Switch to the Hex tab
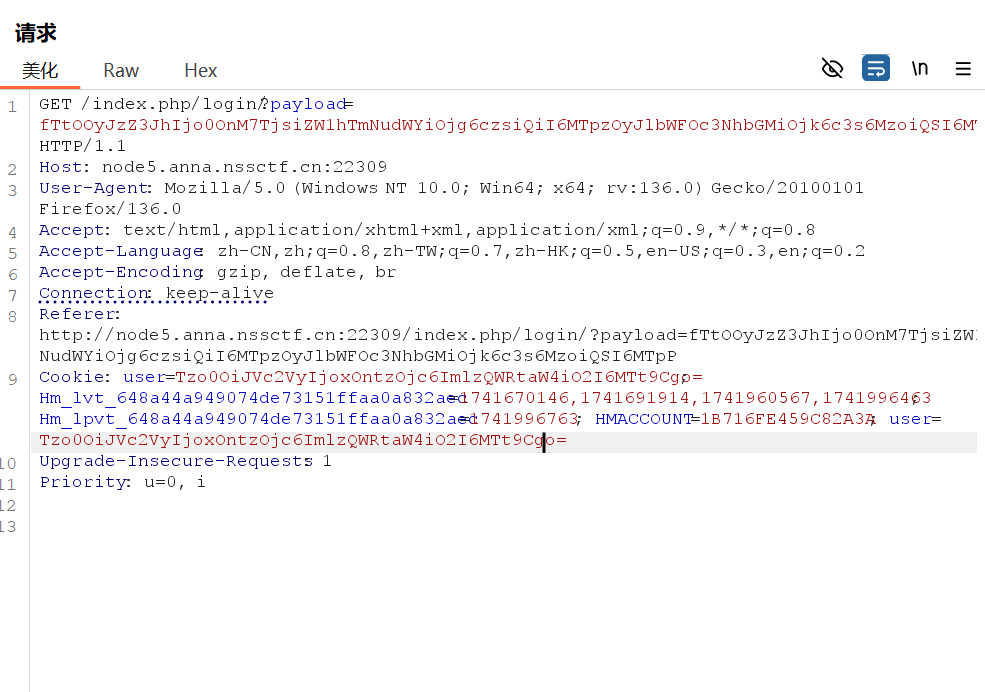The image size is (985, 692). tap(200, 70)
